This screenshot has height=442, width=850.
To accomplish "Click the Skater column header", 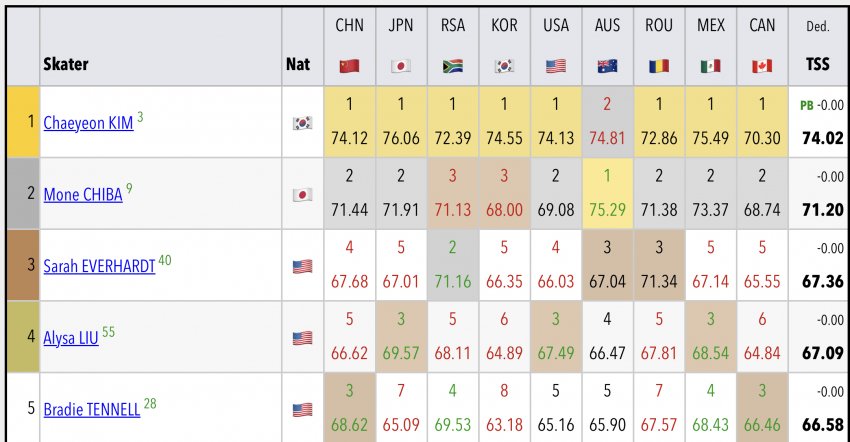I will 66,64.
